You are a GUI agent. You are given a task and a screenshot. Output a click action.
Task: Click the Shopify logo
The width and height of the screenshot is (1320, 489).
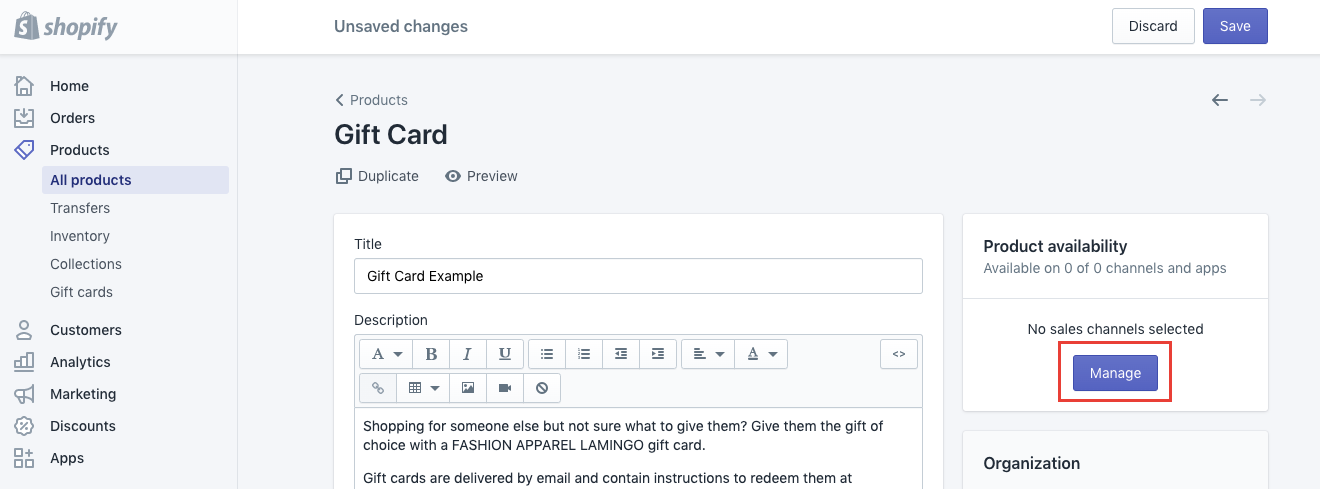[x=66, y=26]
